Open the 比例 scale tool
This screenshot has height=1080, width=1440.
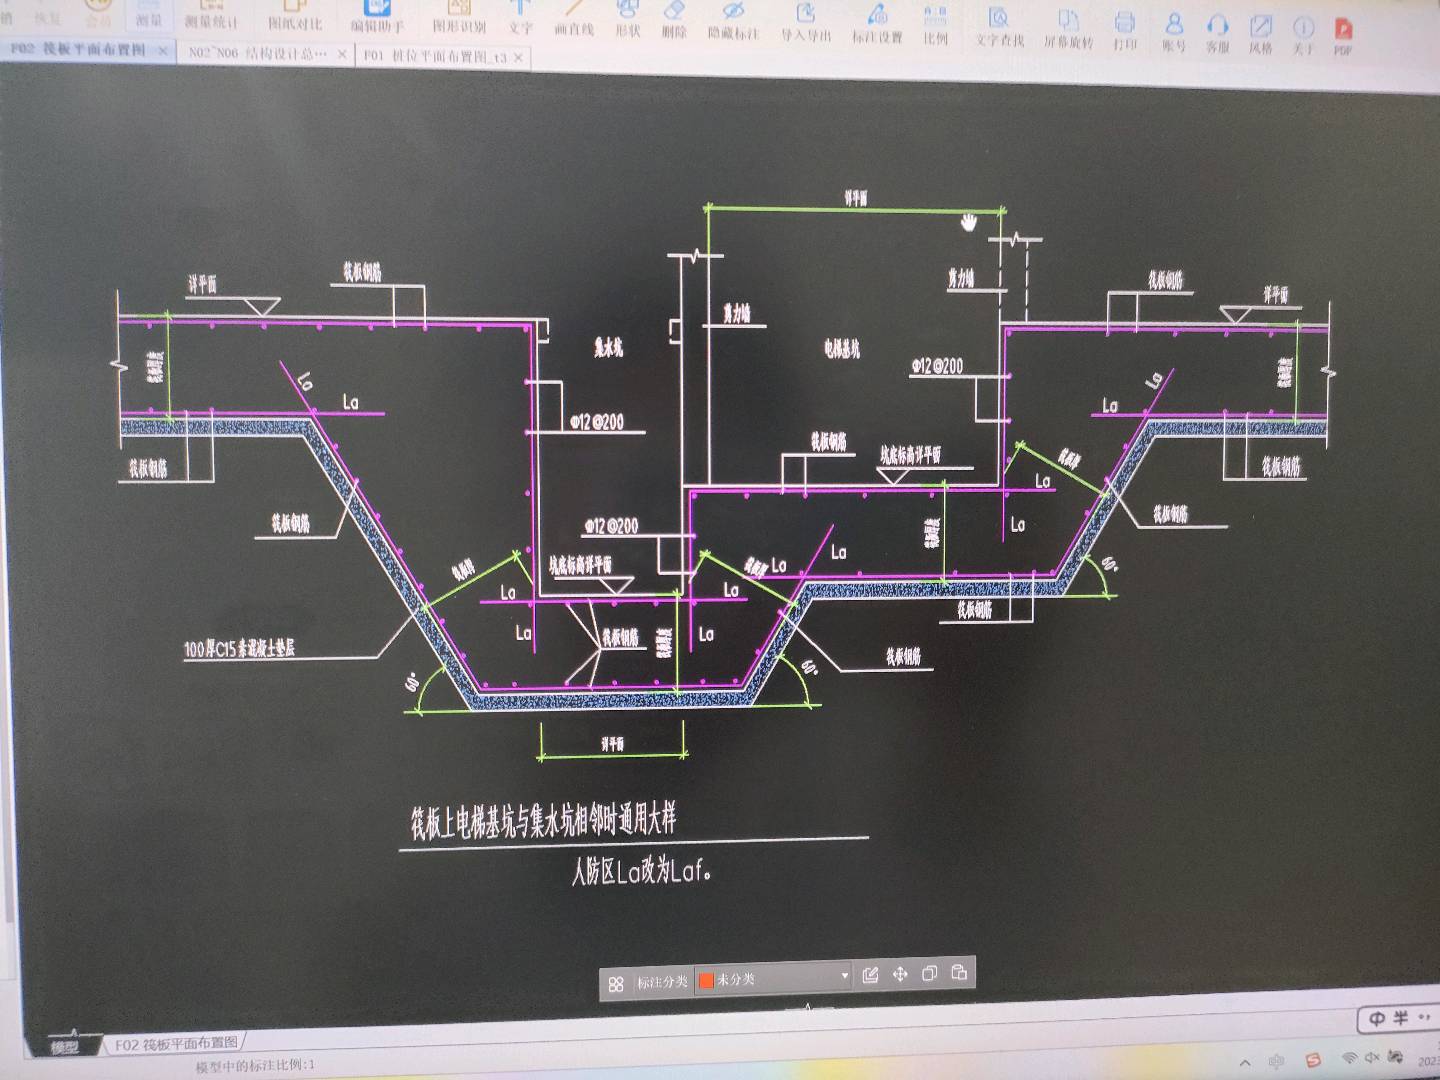point(935,25)
